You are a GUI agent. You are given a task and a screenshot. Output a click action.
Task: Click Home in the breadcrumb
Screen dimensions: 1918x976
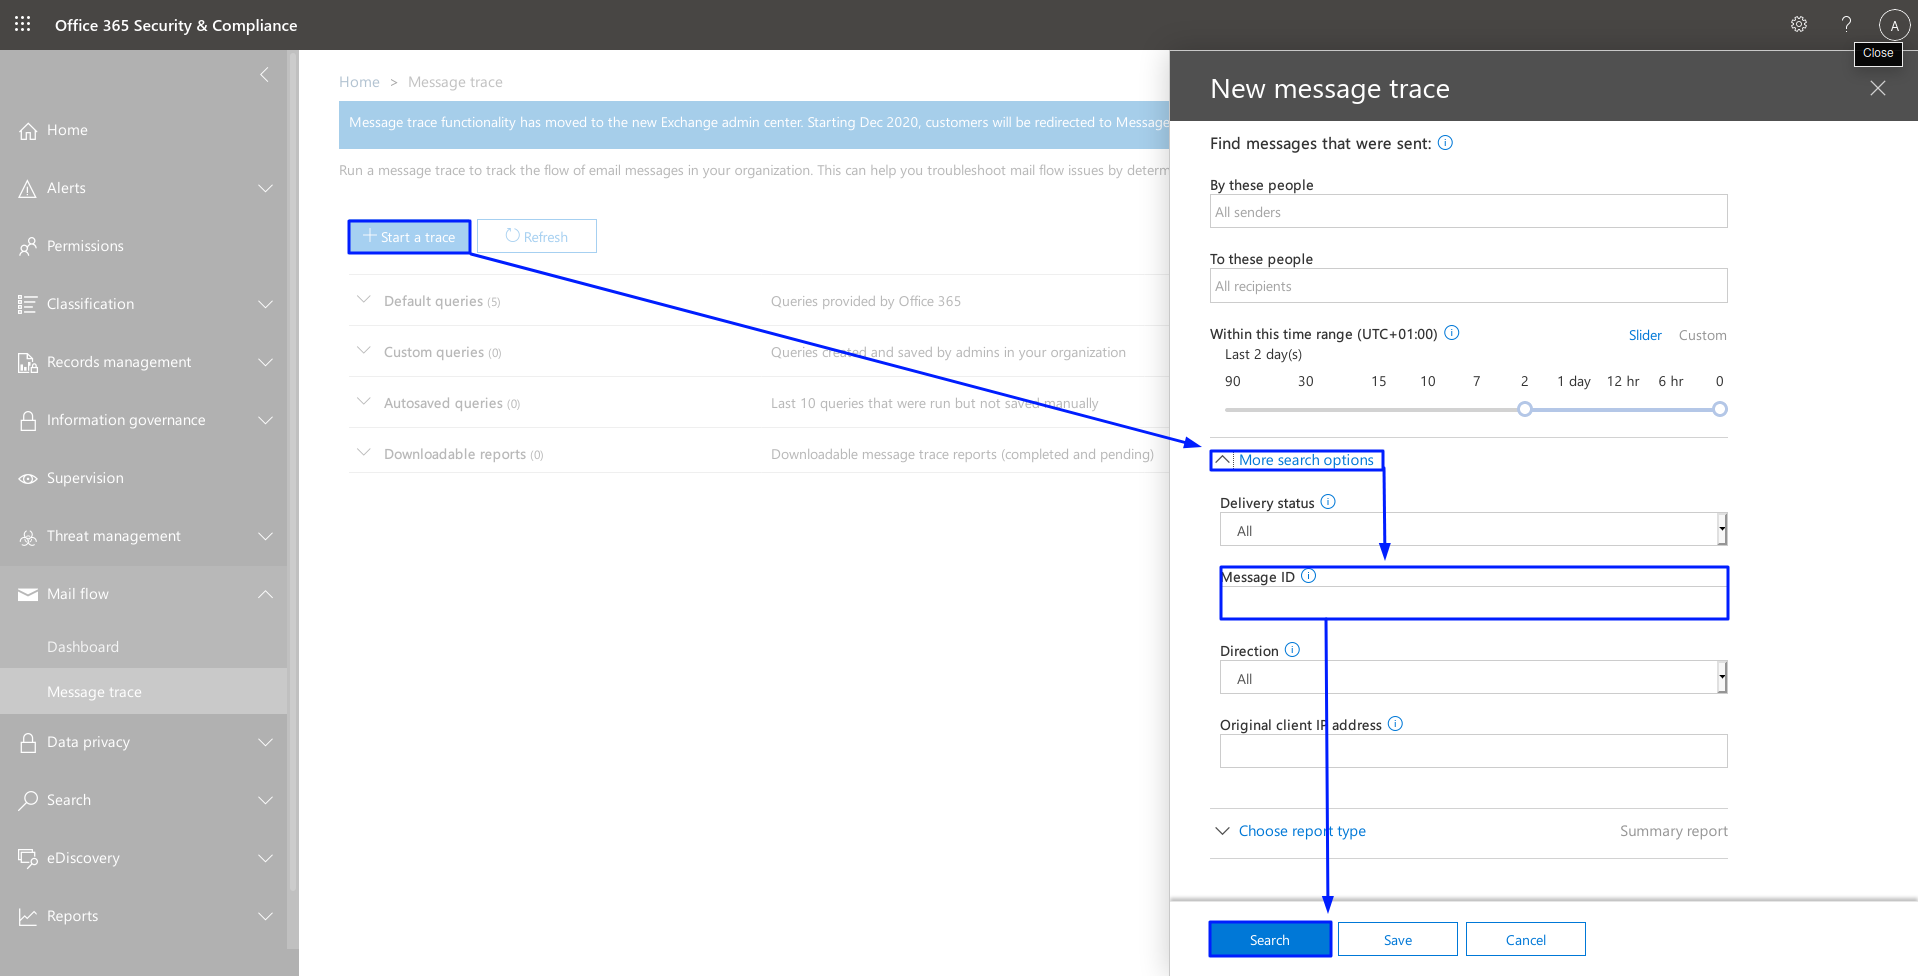point(359,82)
